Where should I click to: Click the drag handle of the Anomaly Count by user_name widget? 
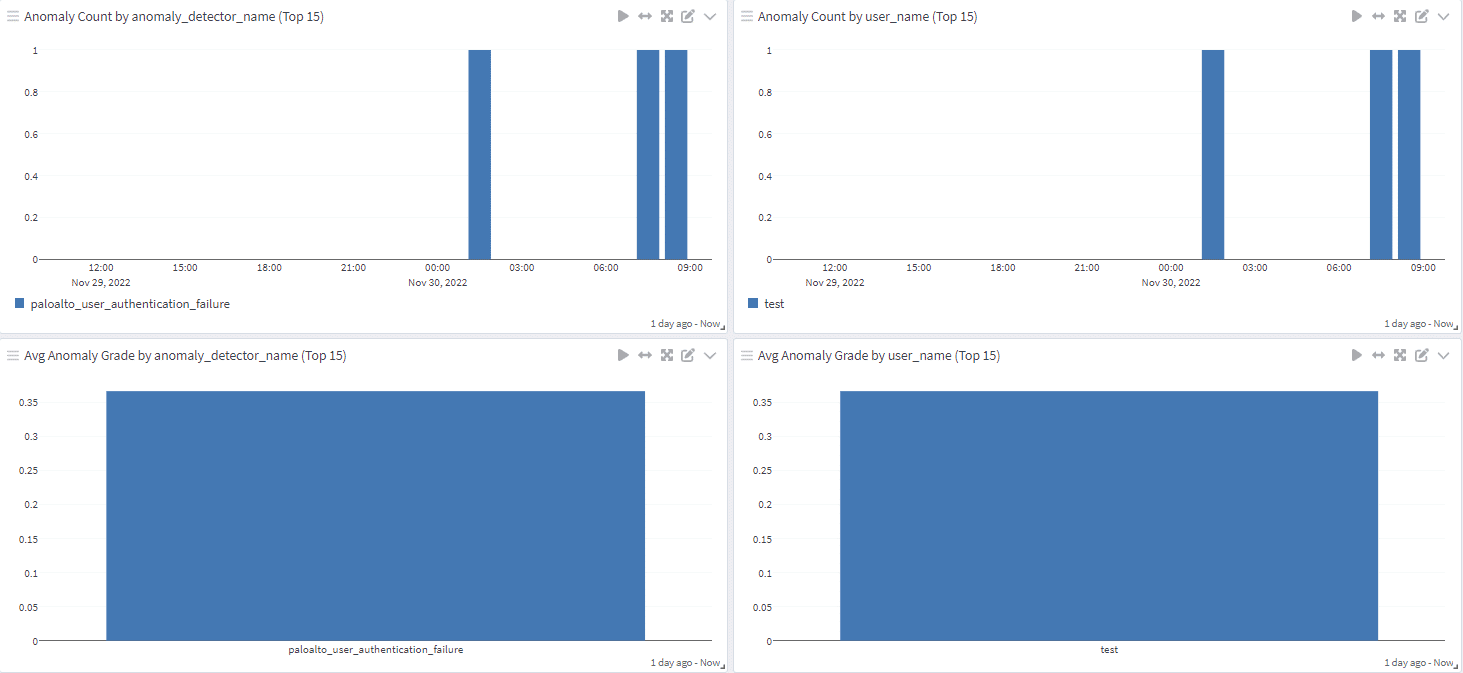tap(747, 17)
